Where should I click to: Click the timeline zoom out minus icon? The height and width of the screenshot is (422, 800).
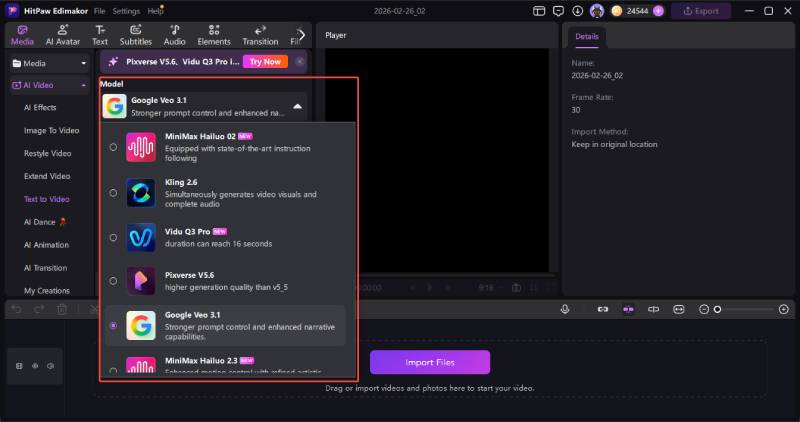[704, 310]
